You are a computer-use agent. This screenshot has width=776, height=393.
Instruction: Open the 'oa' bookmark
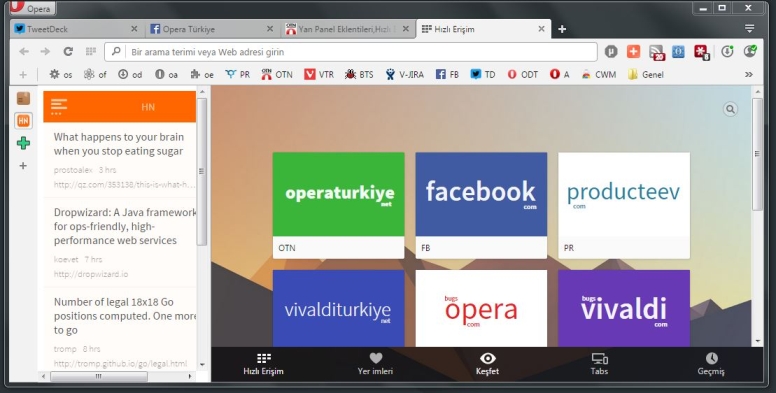(x=166, y=75)
